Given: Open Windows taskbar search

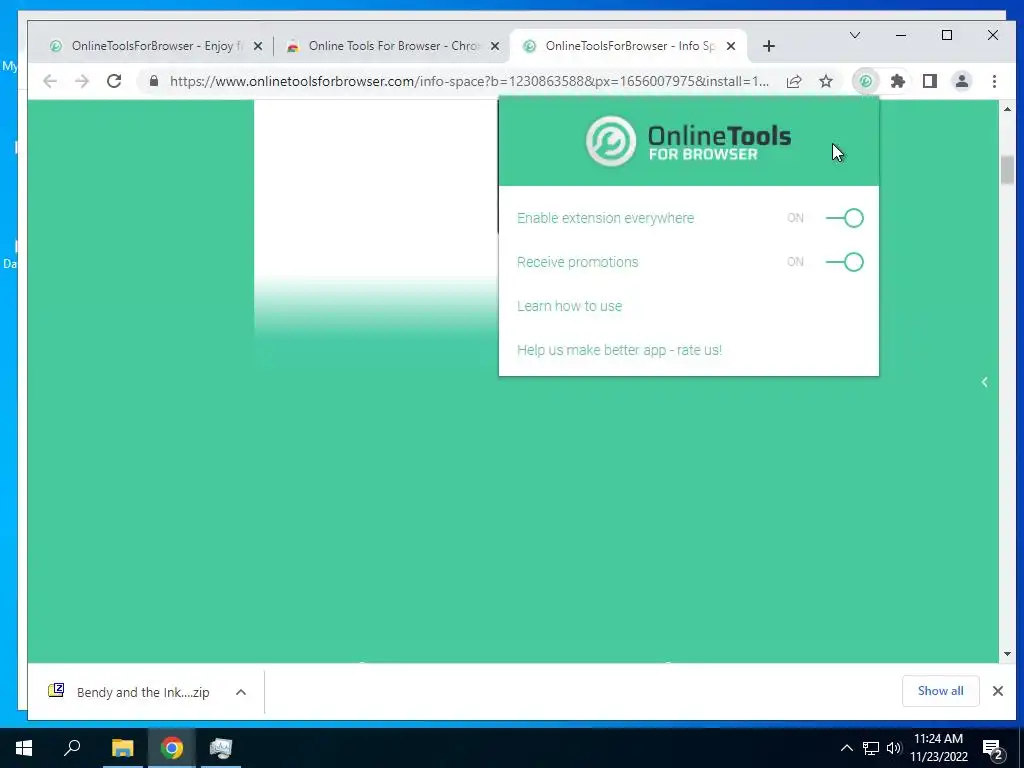Looking at the screenshot, I should point(72,748).
